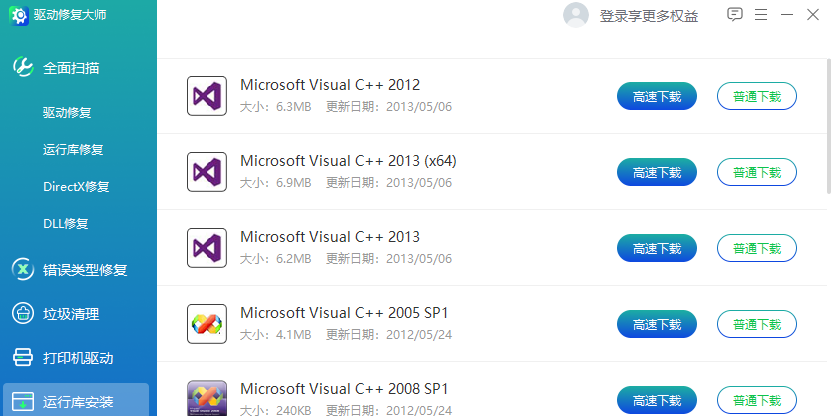Click title Microsoft Visual C++ 2005 SP1

tap(344, 313)
